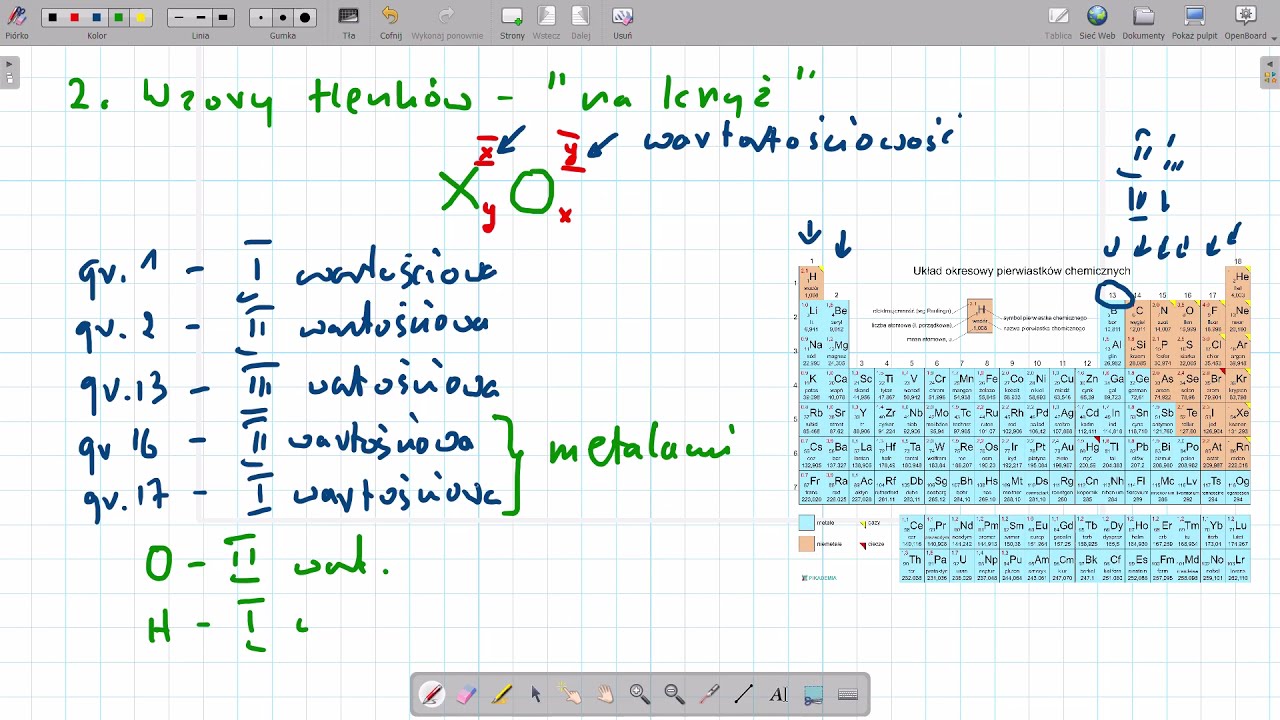Open the OpenBoard menu
1280x720 pixels.
tap(1245, 21)
